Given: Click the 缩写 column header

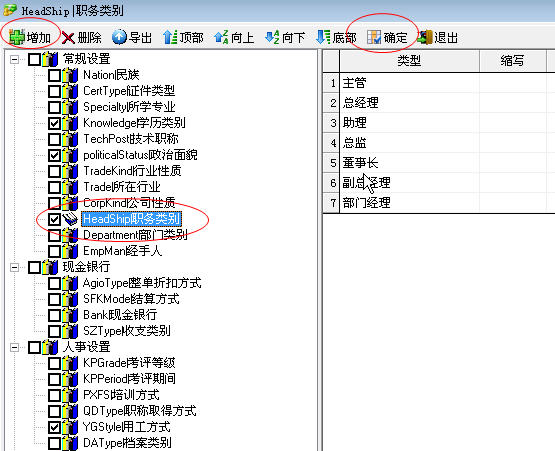Looking at the screenshot, I should coord(513,61).
